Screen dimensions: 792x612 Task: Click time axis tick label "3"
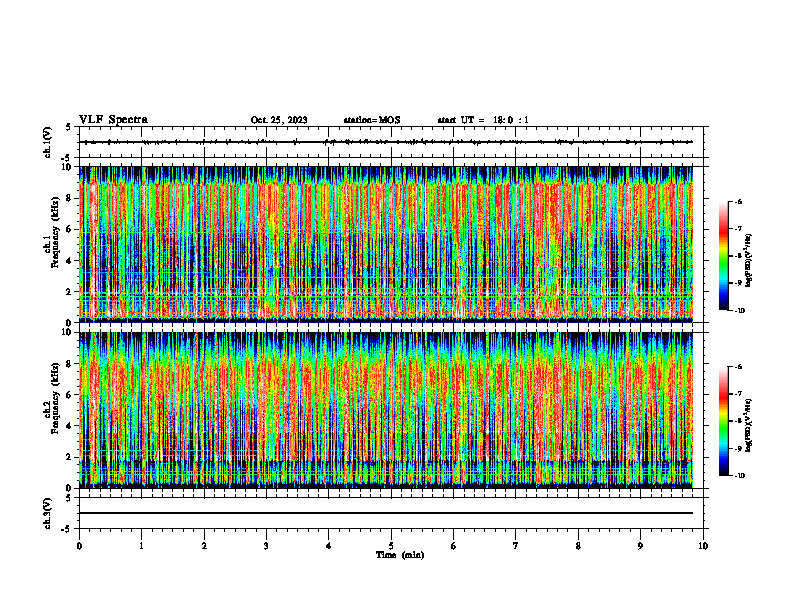tap(266, 546)
